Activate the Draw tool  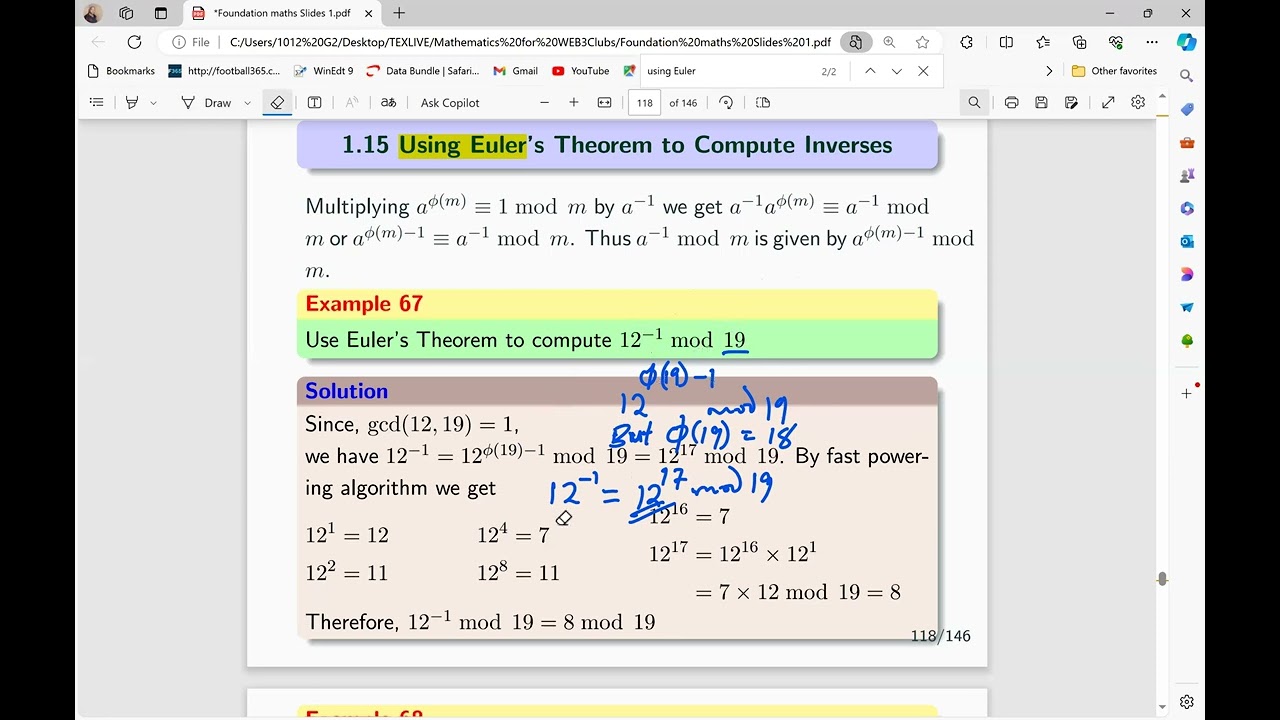coord(206,102)
